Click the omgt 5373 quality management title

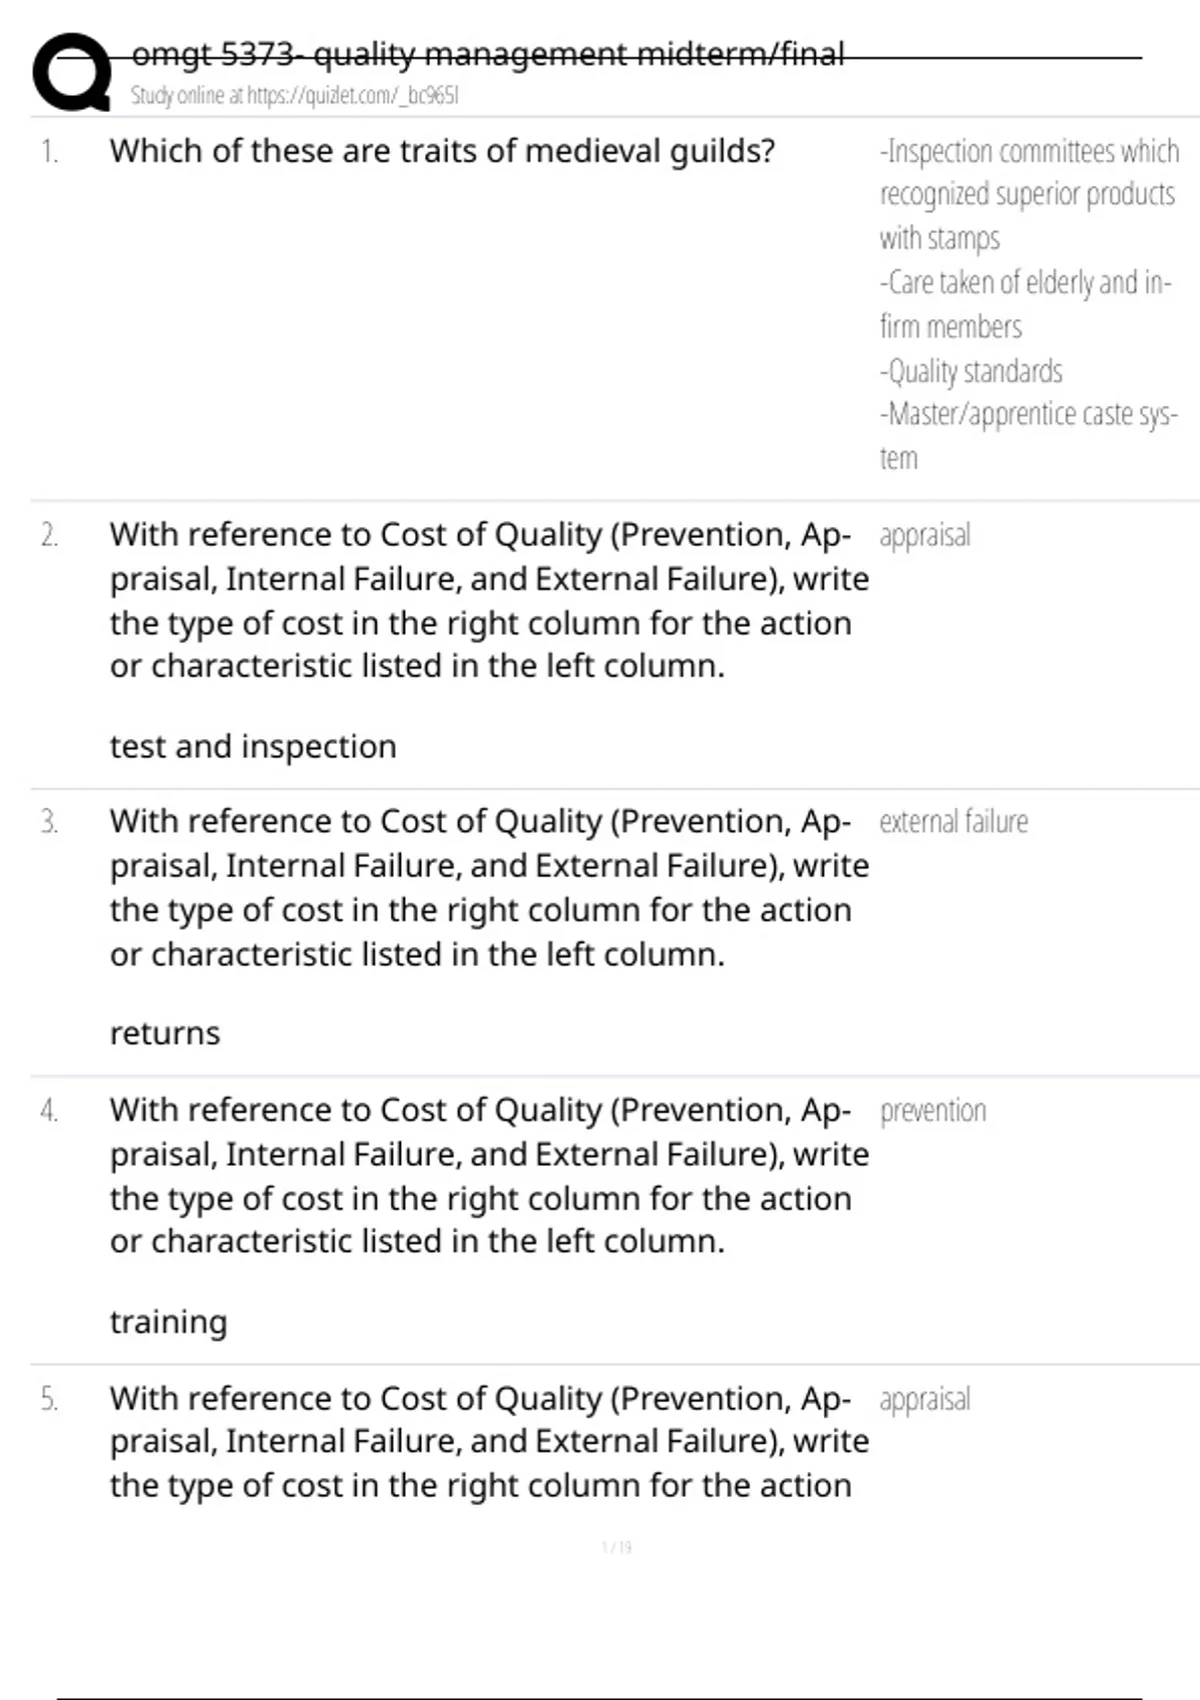point(488,53)
